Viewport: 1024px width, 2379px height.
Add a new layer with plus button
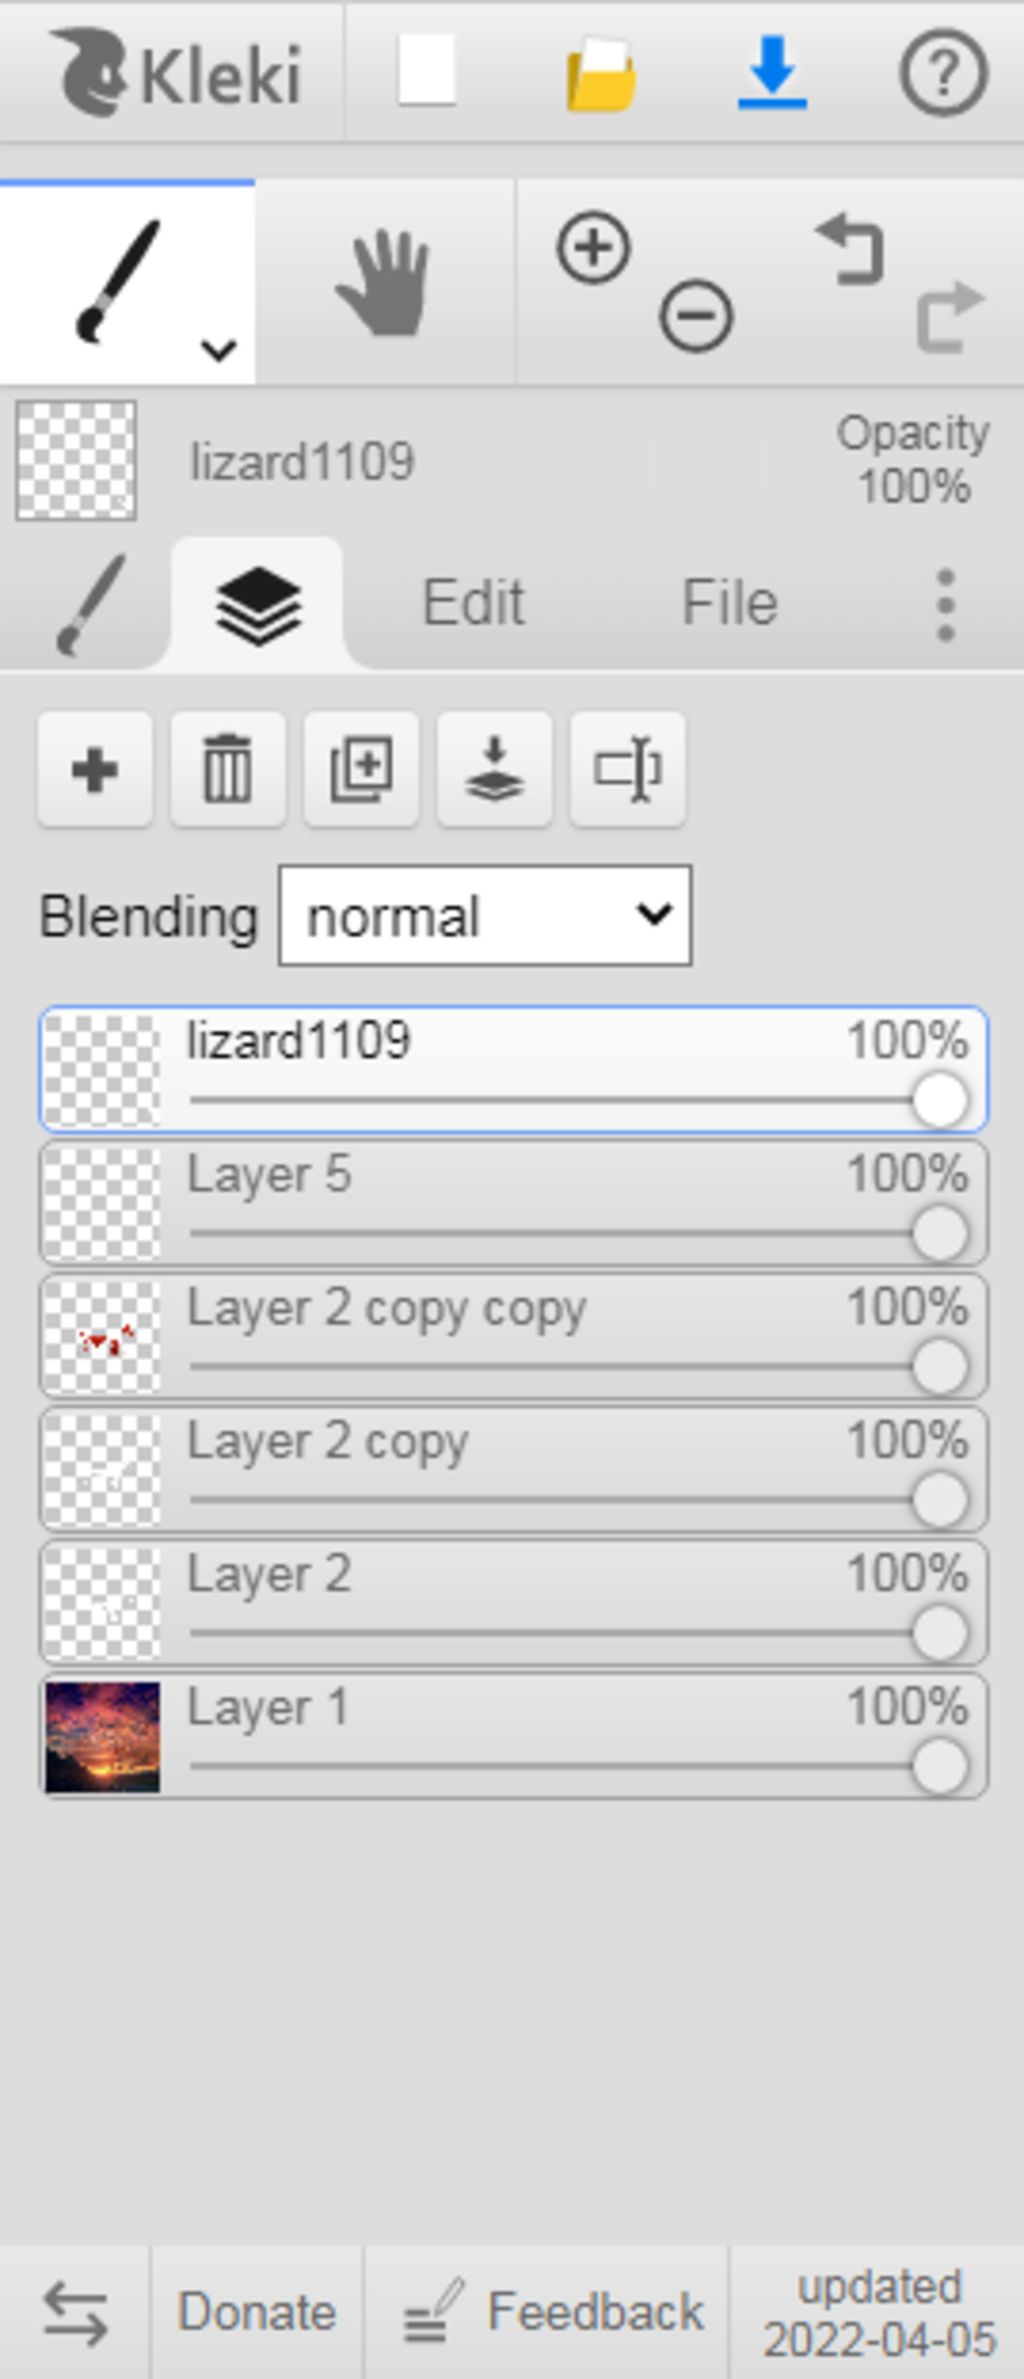[95, 770]
